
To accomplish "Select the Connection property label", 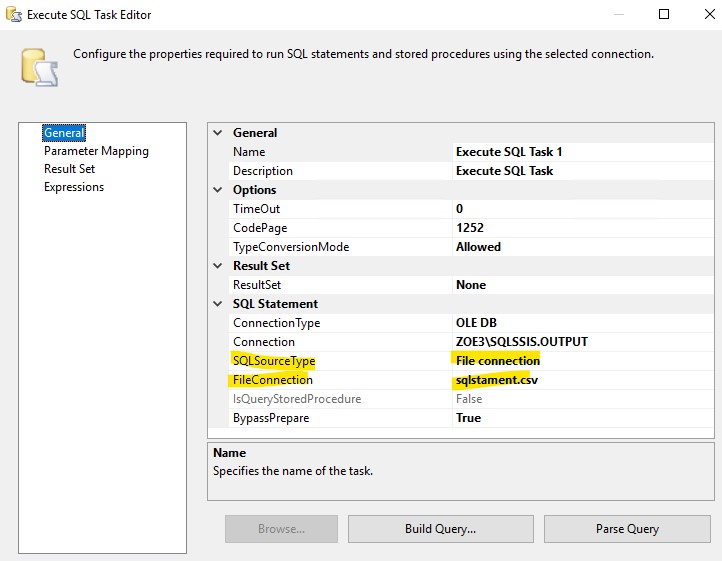I will coord(264,342).
